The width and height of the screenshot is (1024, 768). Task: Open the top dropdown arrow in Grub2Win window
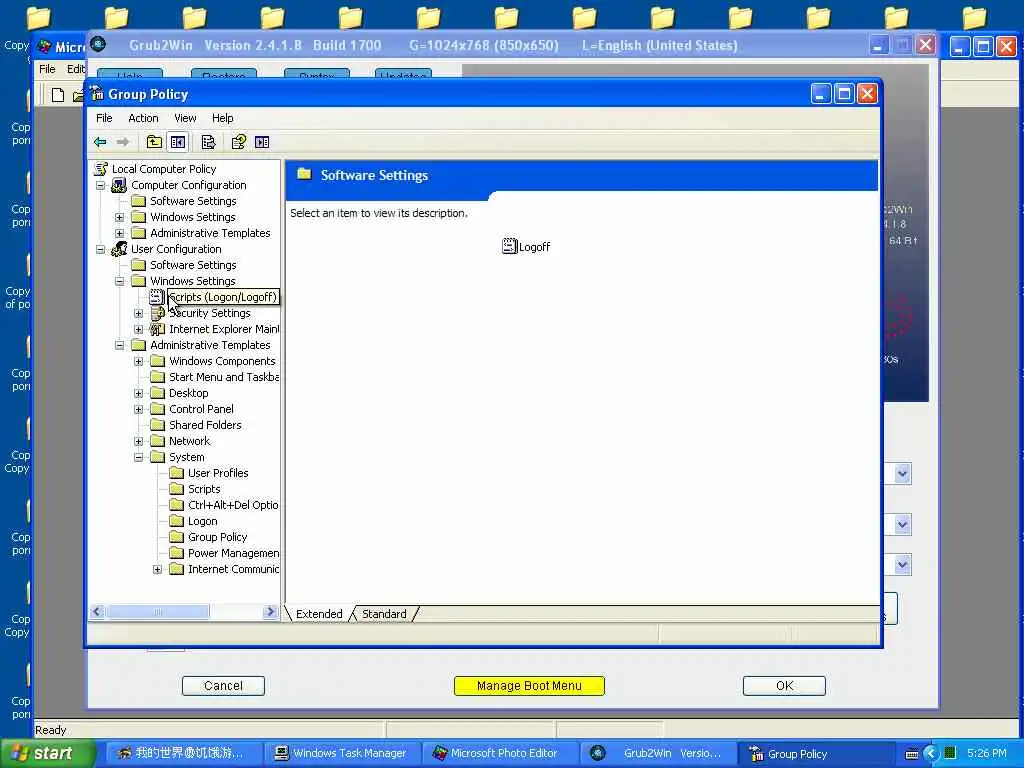[x=902, y=473]
